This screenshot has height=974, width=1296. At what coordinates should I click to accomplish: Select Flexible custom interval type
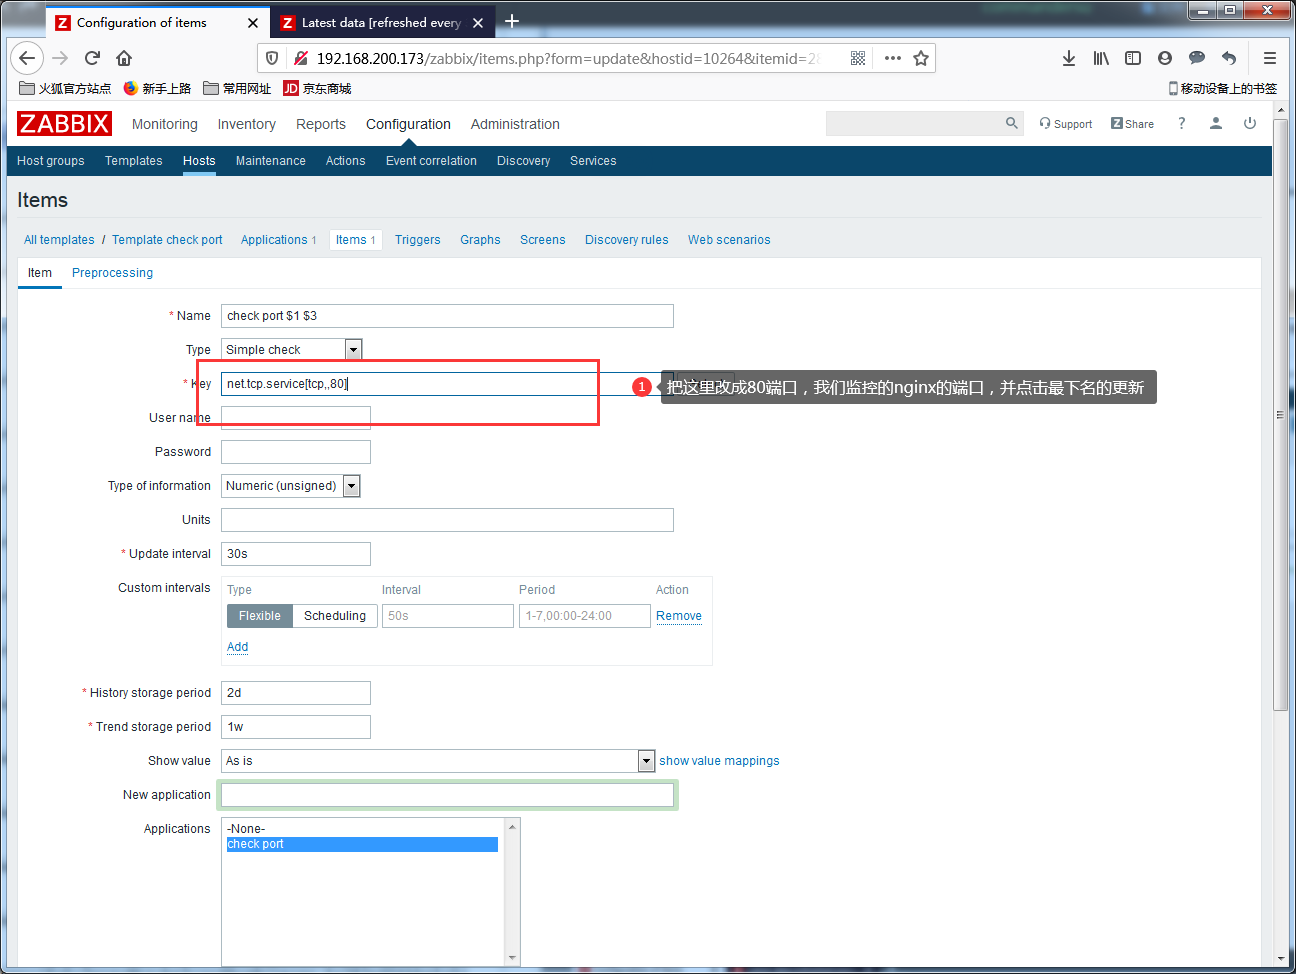[x=260, y=616]
